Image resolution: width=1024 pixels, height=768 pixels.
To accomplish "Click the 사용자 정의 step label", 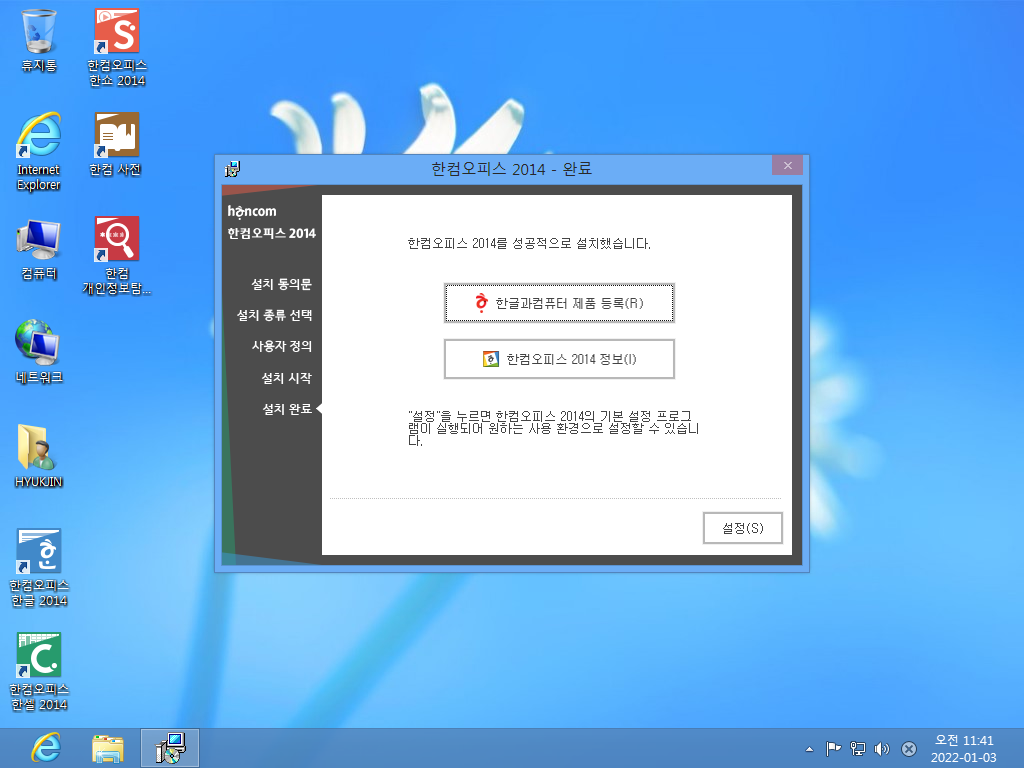I will coord(282,346).
